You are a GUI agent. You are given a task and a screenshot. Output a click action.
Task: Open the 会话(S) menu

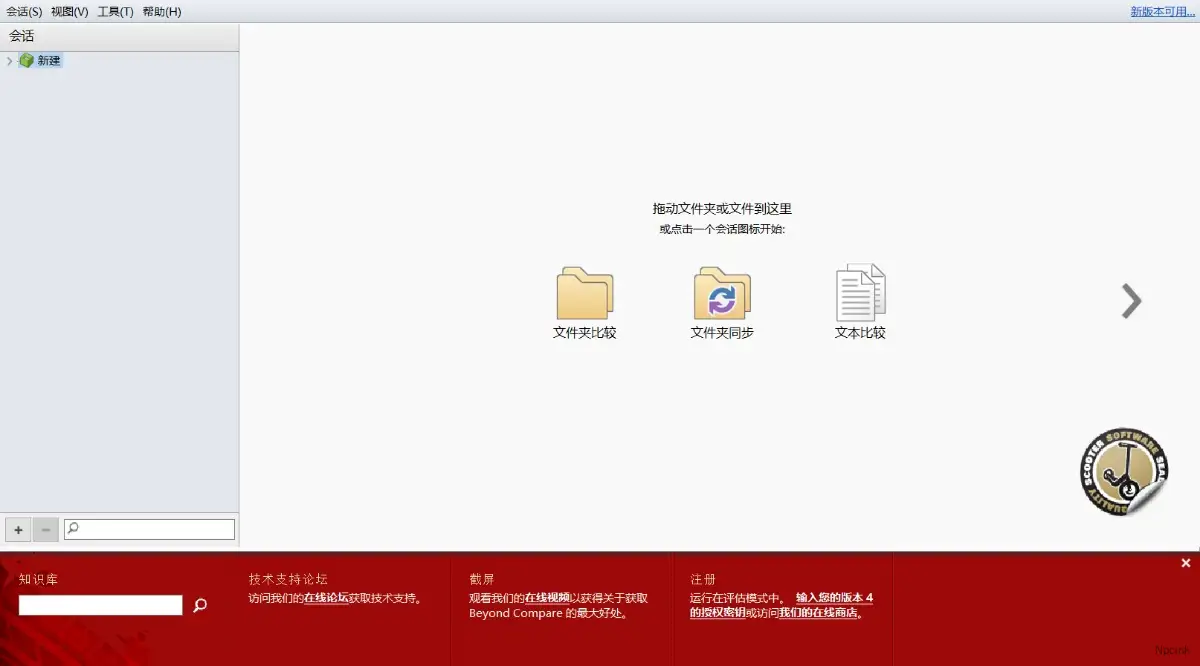tap(22, 11)
